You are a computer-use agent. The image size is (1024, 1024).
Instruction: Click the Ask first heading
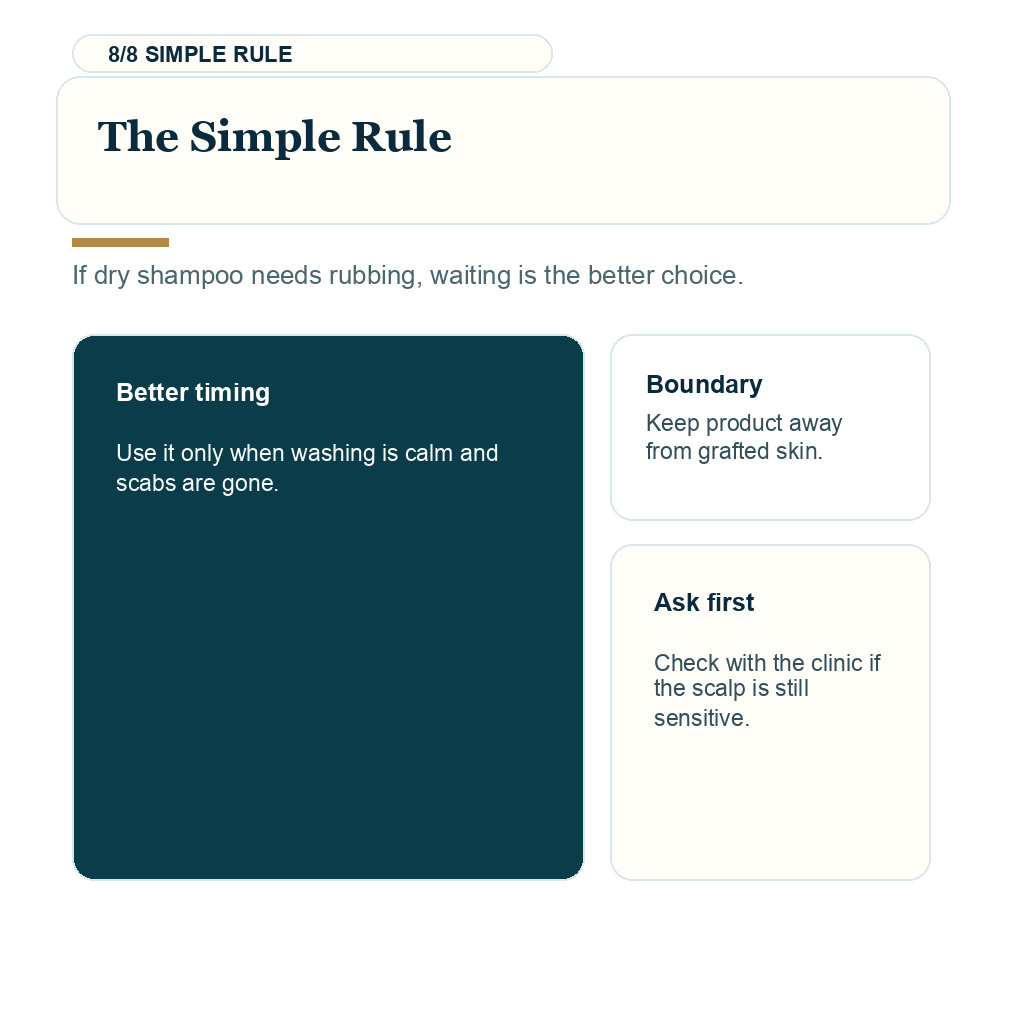[x=704, y=602]
